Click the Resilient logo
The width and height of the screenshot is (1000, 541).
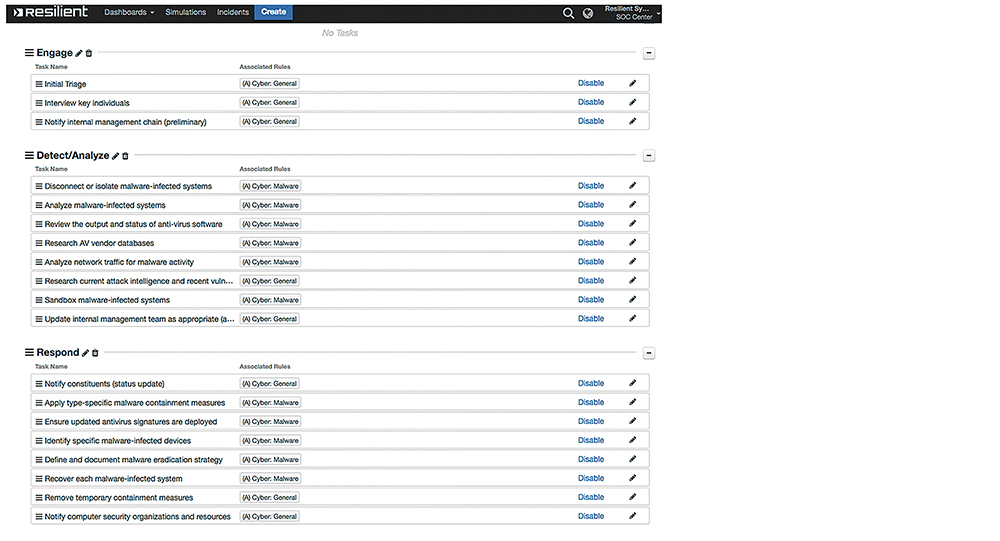click(x=49, y=12)
